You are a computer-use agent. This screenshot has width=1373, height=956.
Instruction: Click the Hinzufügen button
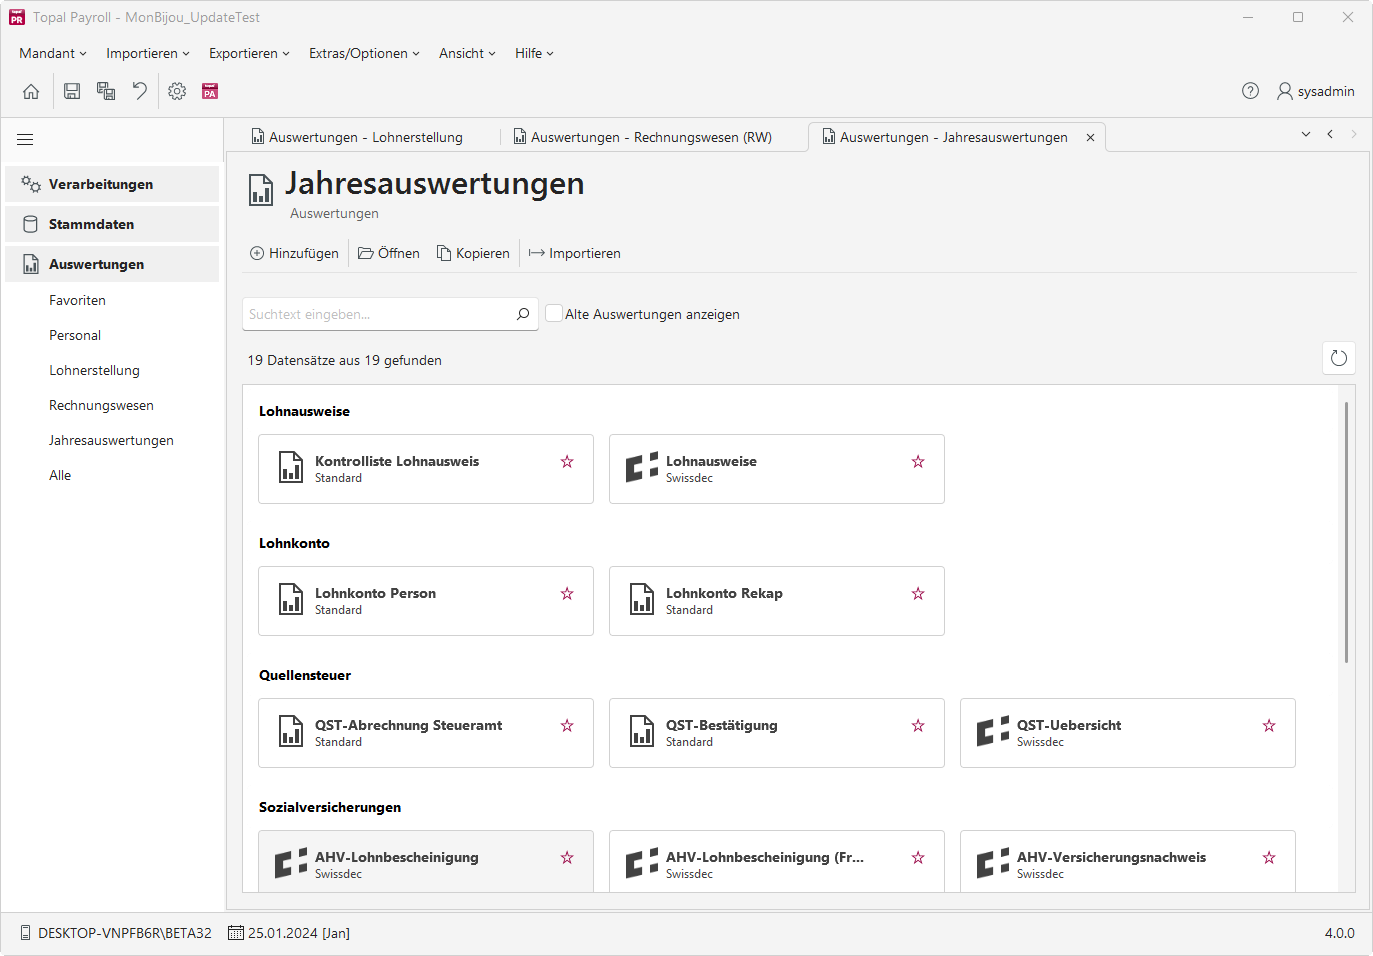tap(294, 253)
